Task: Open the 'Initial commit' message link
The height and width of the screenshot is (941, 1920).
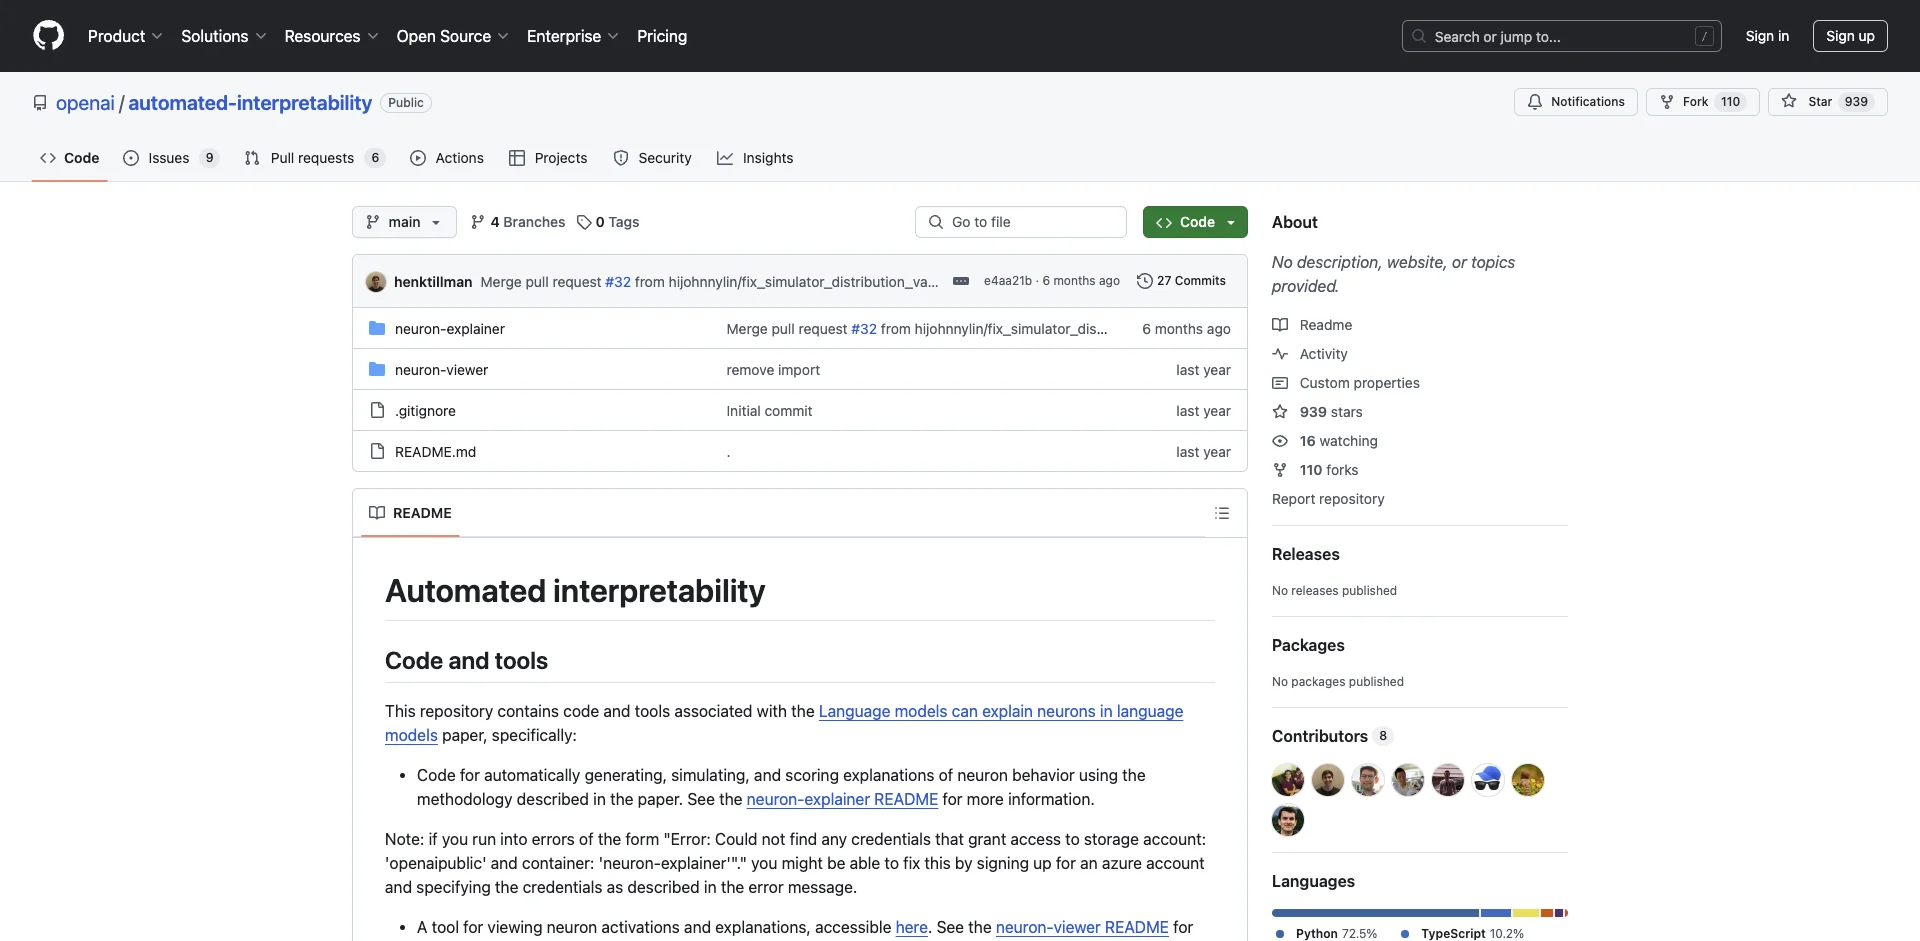Action: (x=769, y=411)
